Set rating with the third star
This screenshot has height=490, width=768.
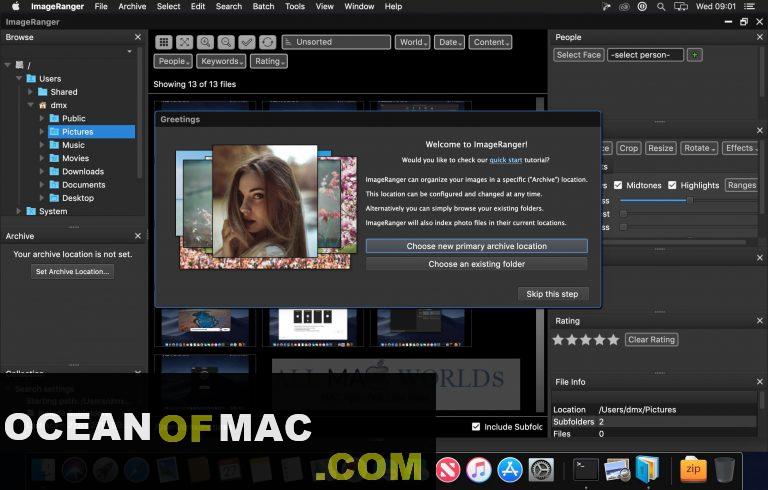pyautogui.click(x=585, y=340)
